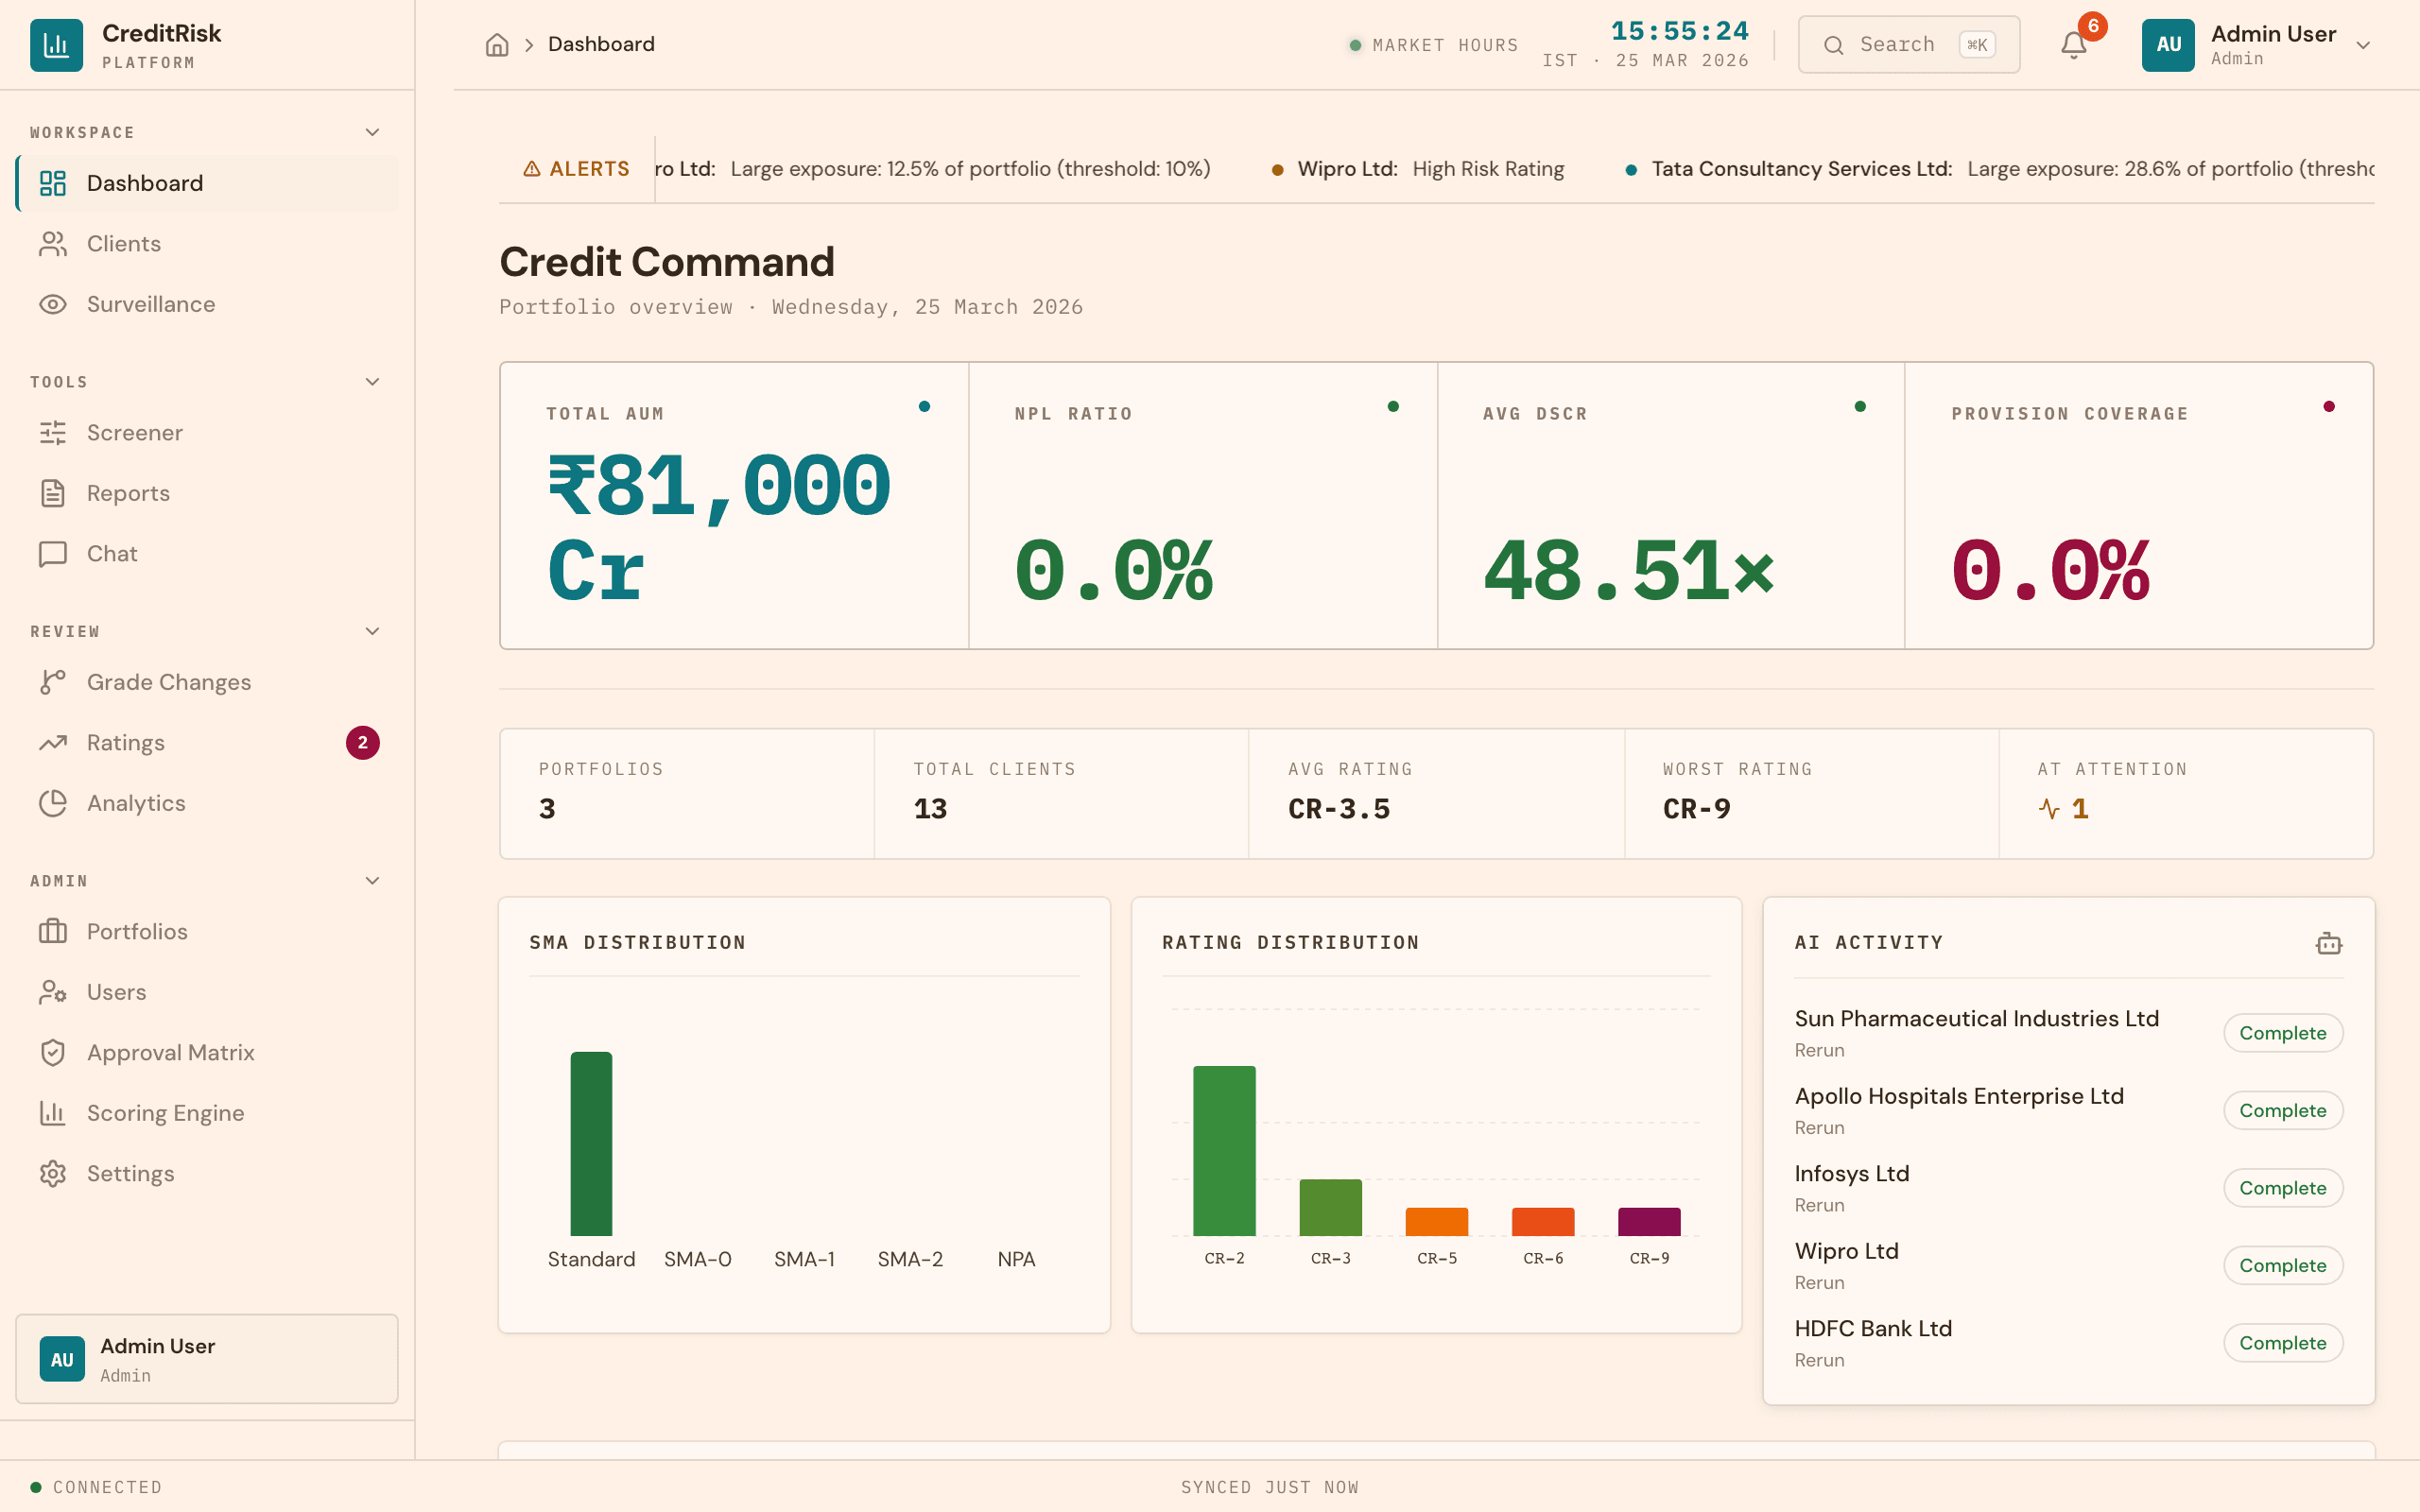The height and width of the screenshot is (1512, 2420).
Task: Click the Portfolios briefcase icon
Action: (53, 932)
